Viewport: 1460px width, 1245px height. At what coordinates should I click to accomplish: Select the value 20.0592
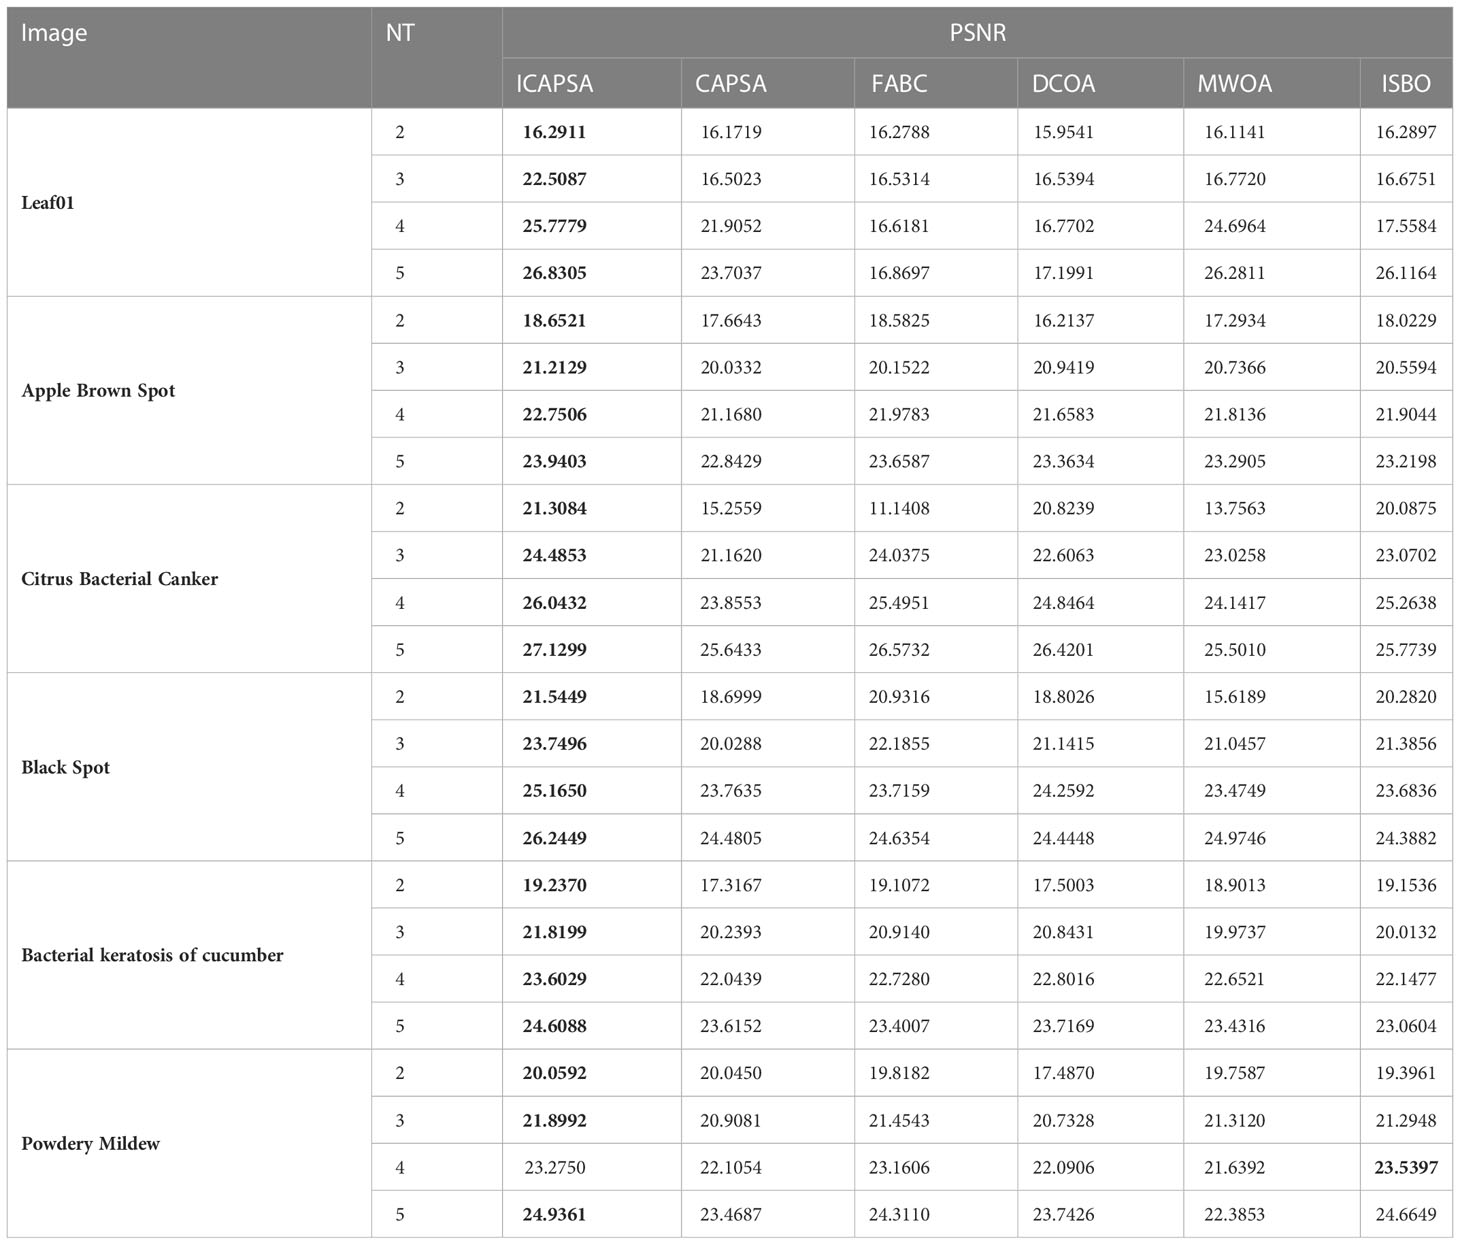(554, 1073)
